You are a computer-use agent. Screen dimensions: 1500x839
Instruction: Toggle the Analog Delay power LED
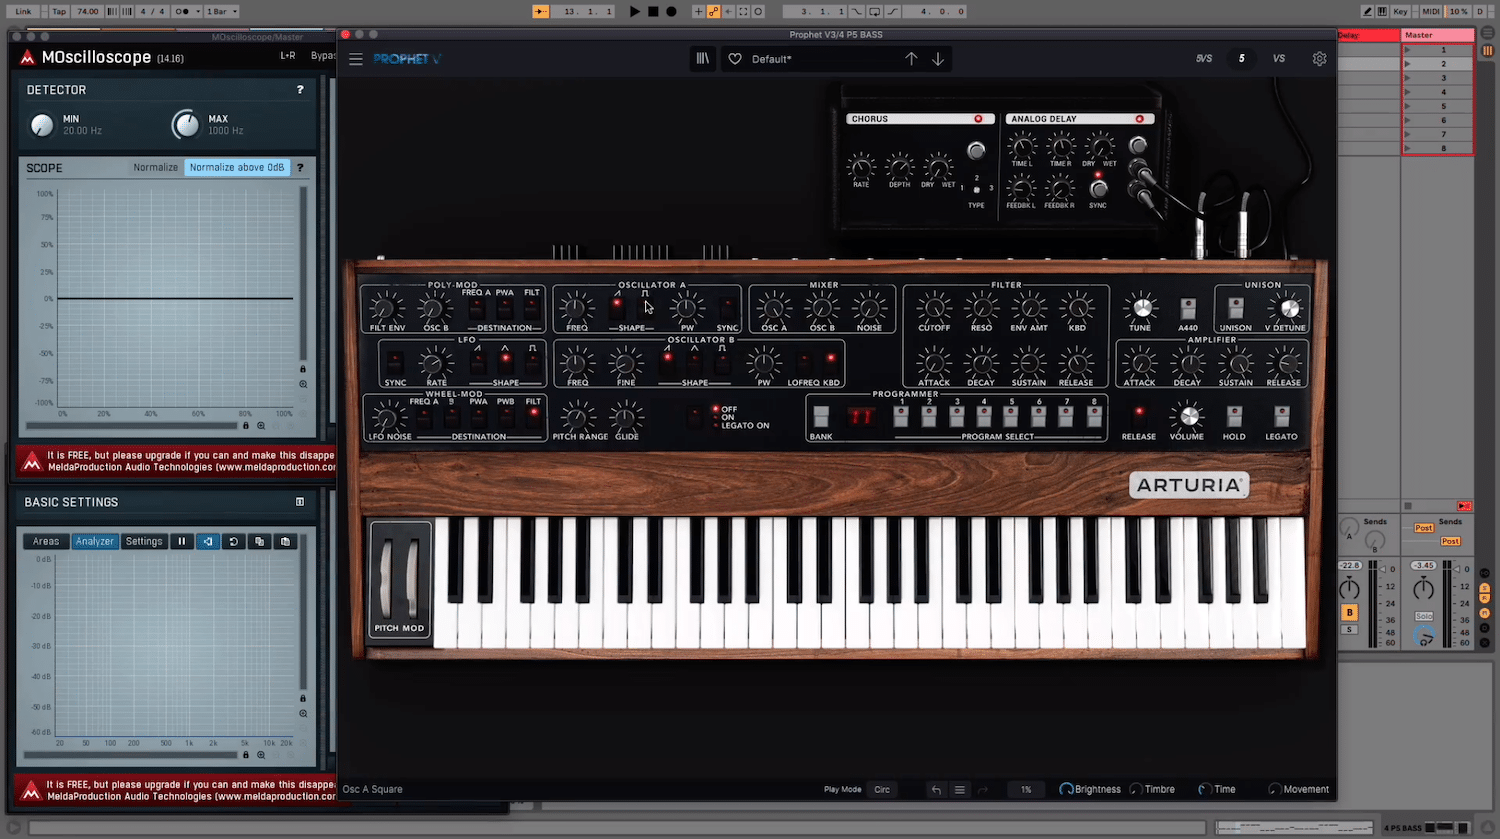pyautogui.click(x=1139, y=119)
